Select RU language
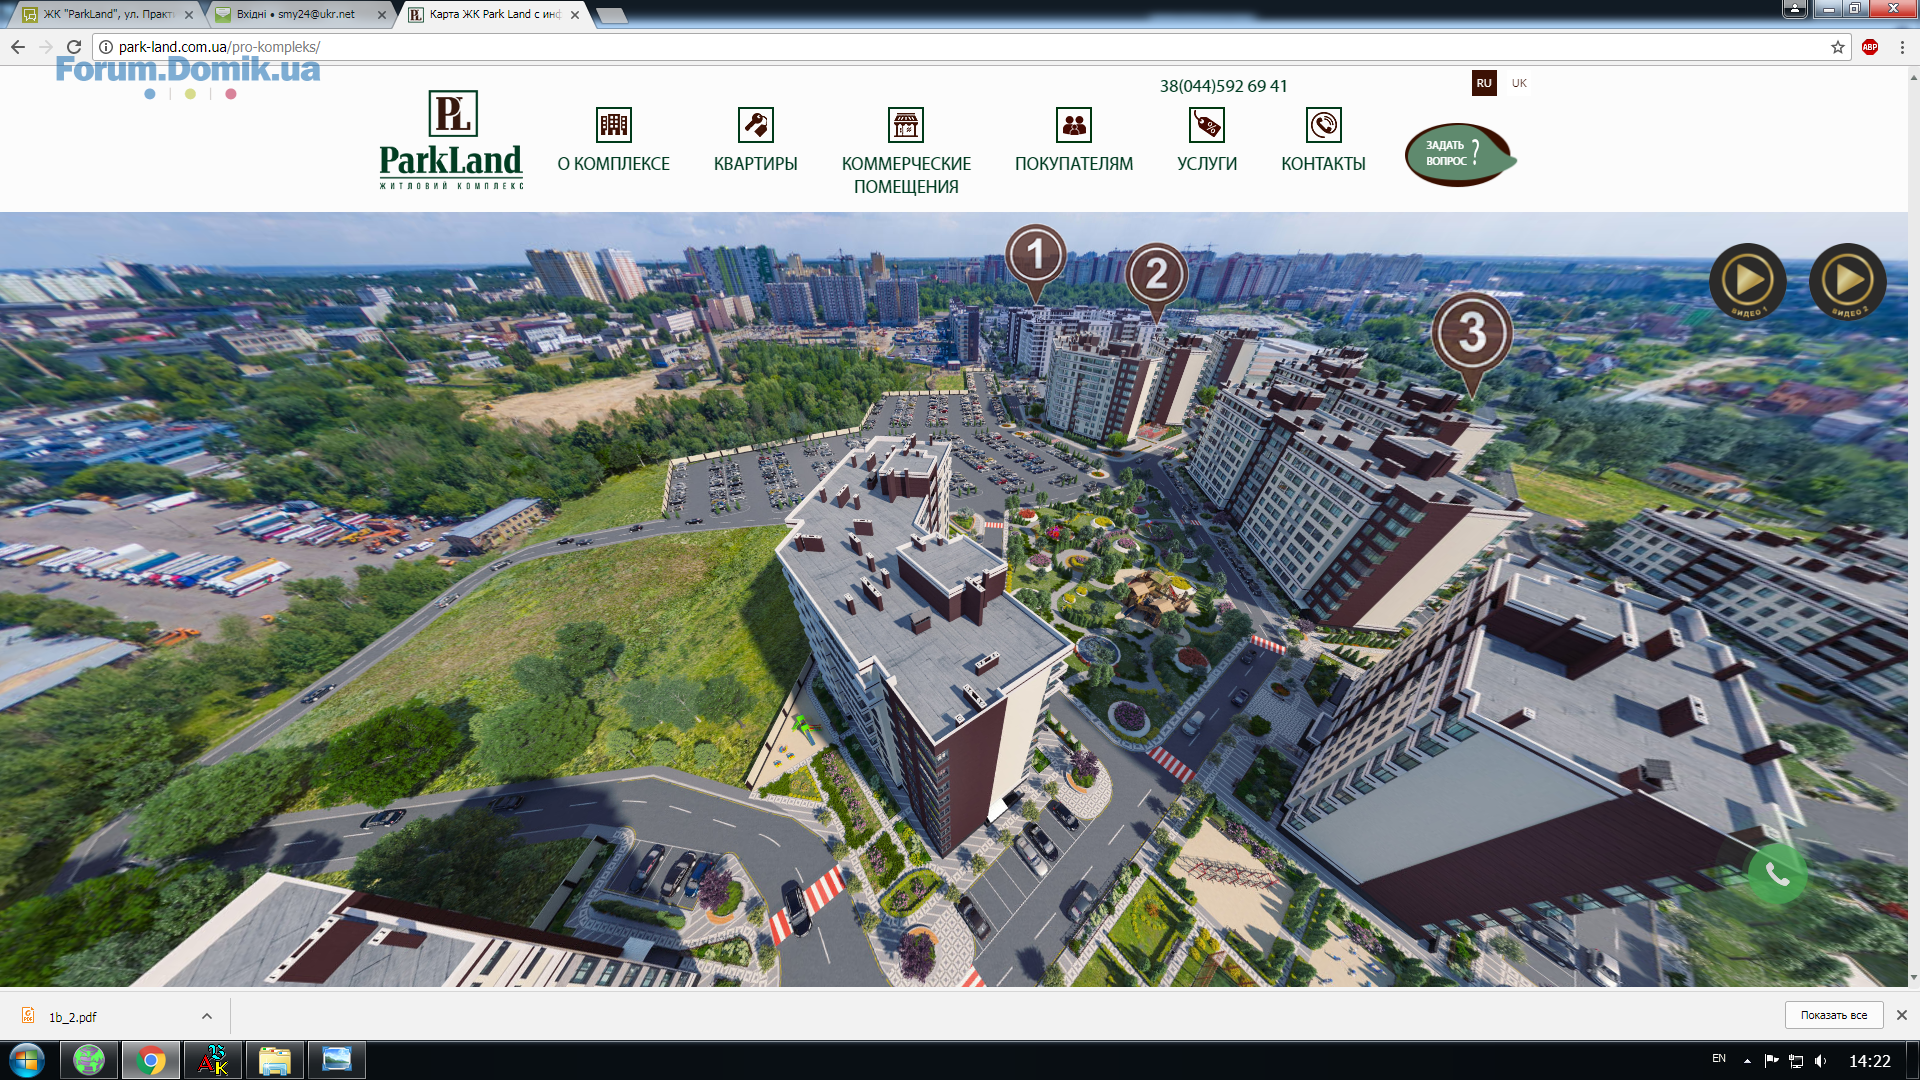Viewport: 1924px width, 1080px height. pyautogui.click(x=1484, y=83)
